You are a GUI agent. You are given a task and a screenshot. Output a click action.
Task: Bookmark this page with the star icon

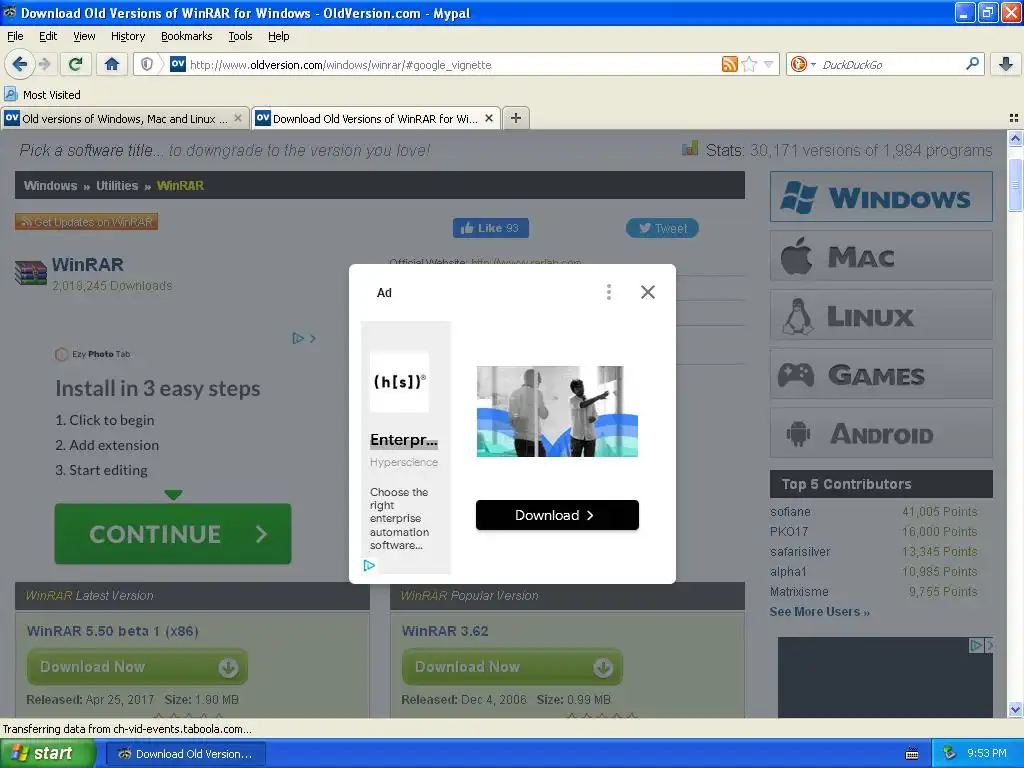pyautogui.click(x=749, y=64)
